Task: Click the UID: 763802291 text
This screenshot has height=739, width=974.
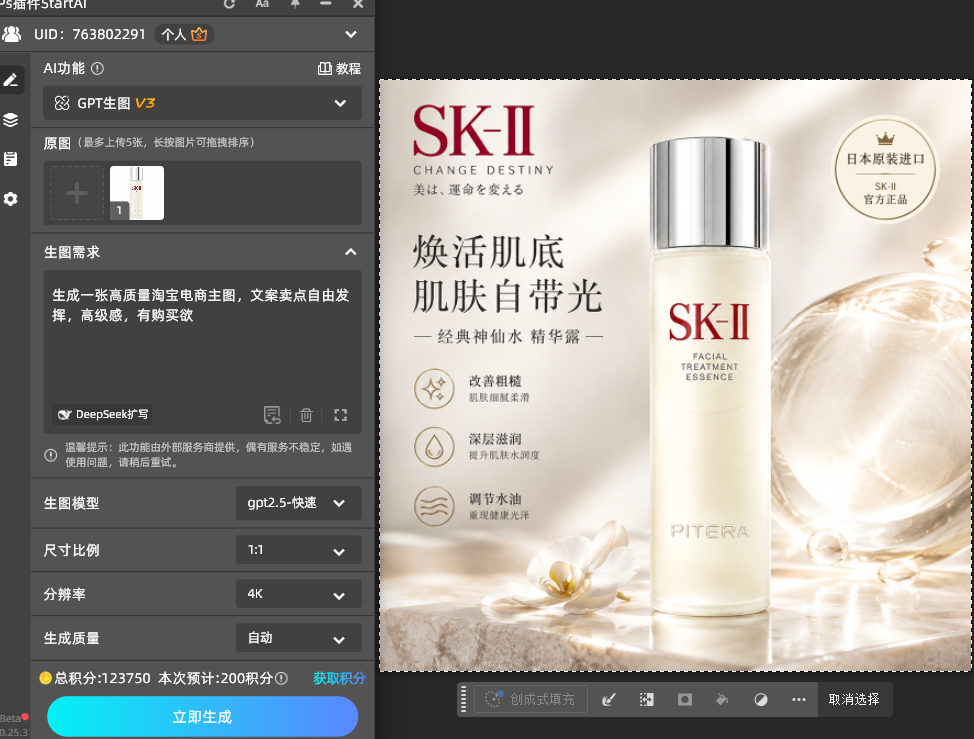Action: [90, 34]
